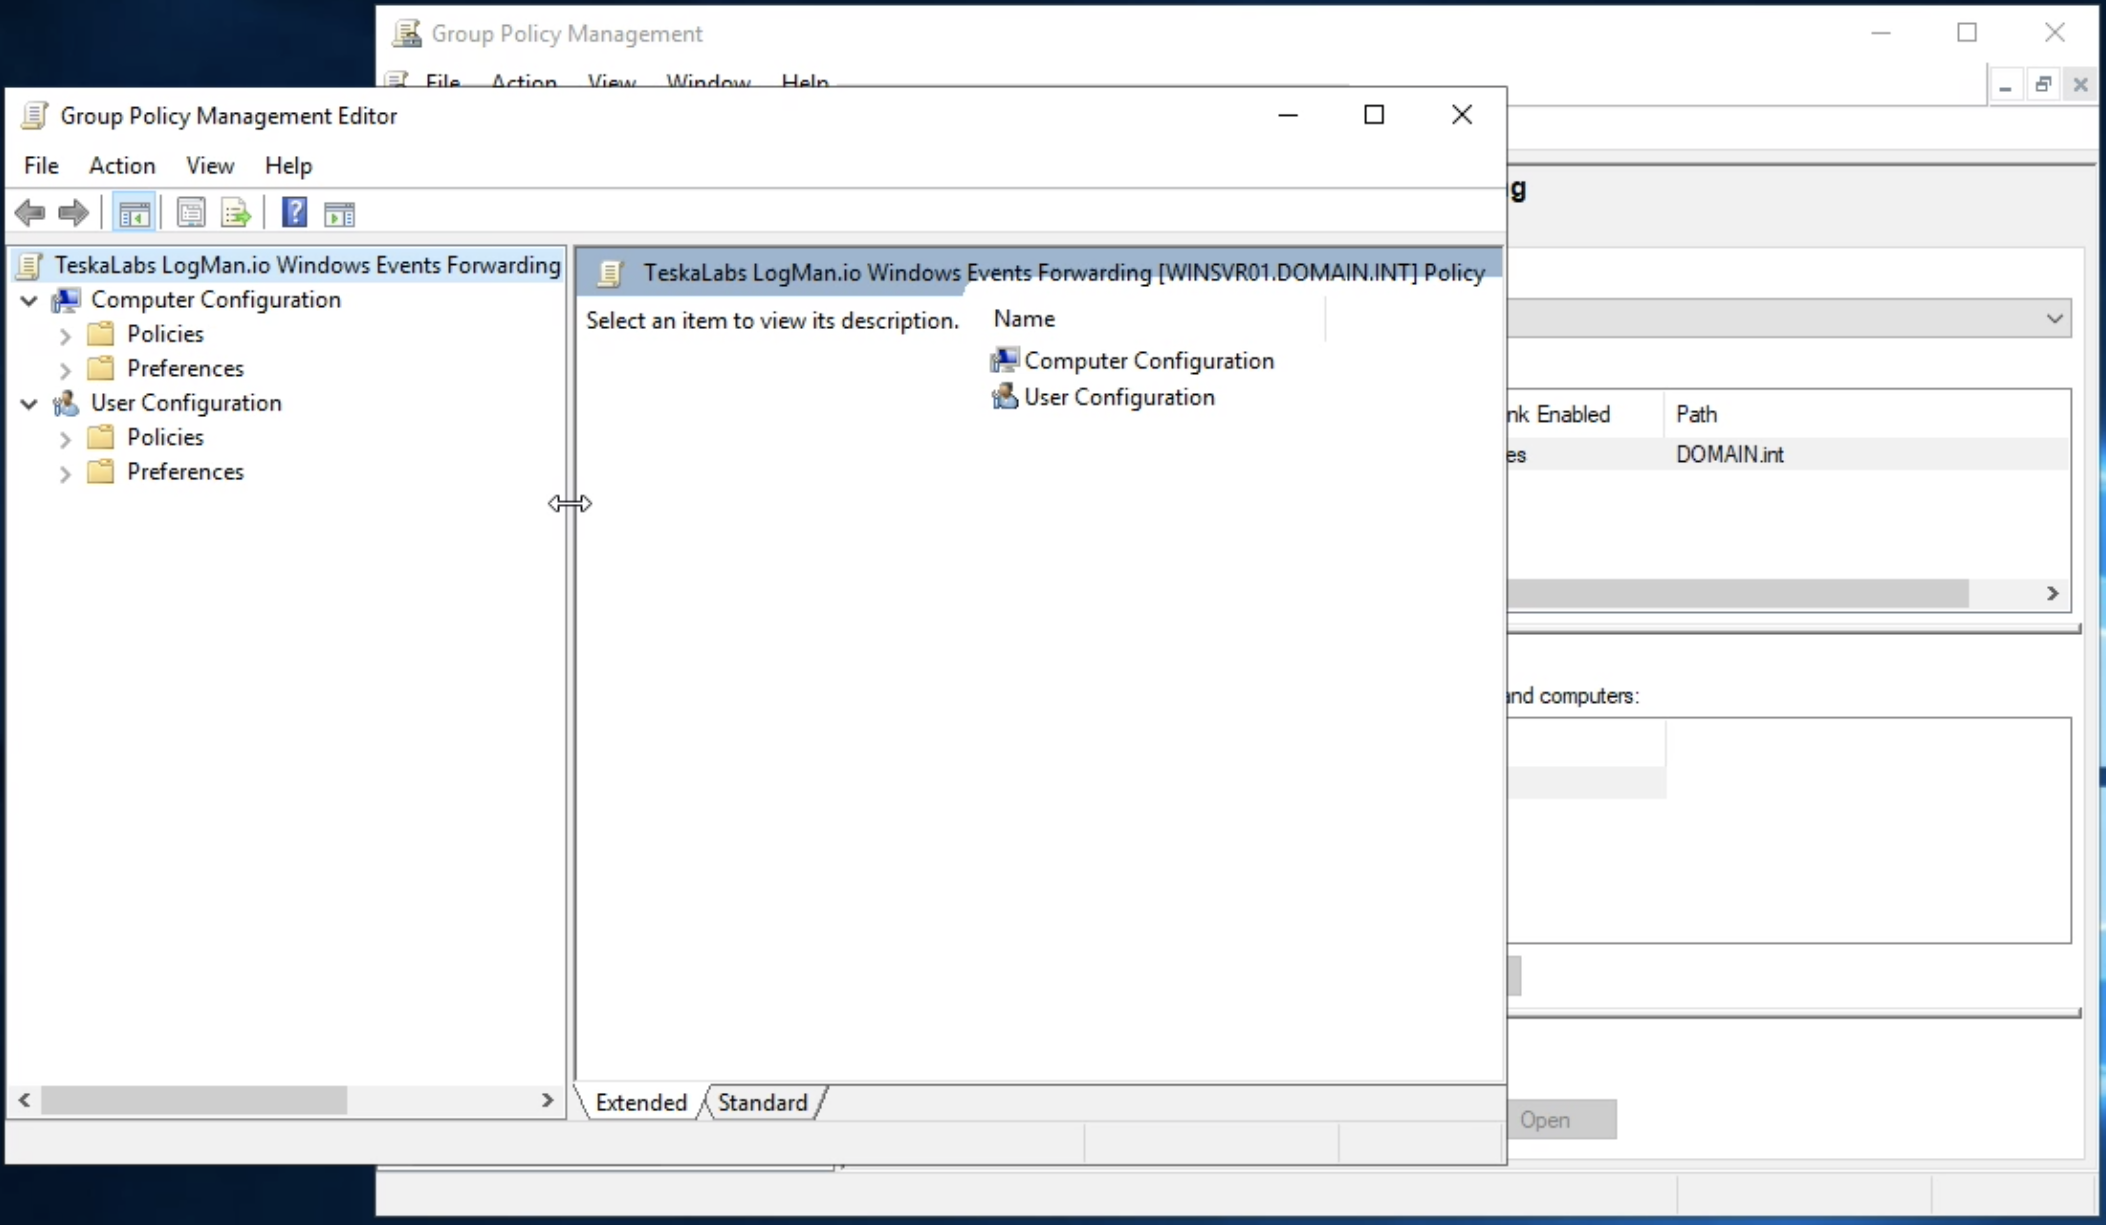Image resolution: width=2106 pixels, height=1225 pixels.
Task: Click the tree pane horizontal scrollbar thumb
Action: tap(194, 1100)
